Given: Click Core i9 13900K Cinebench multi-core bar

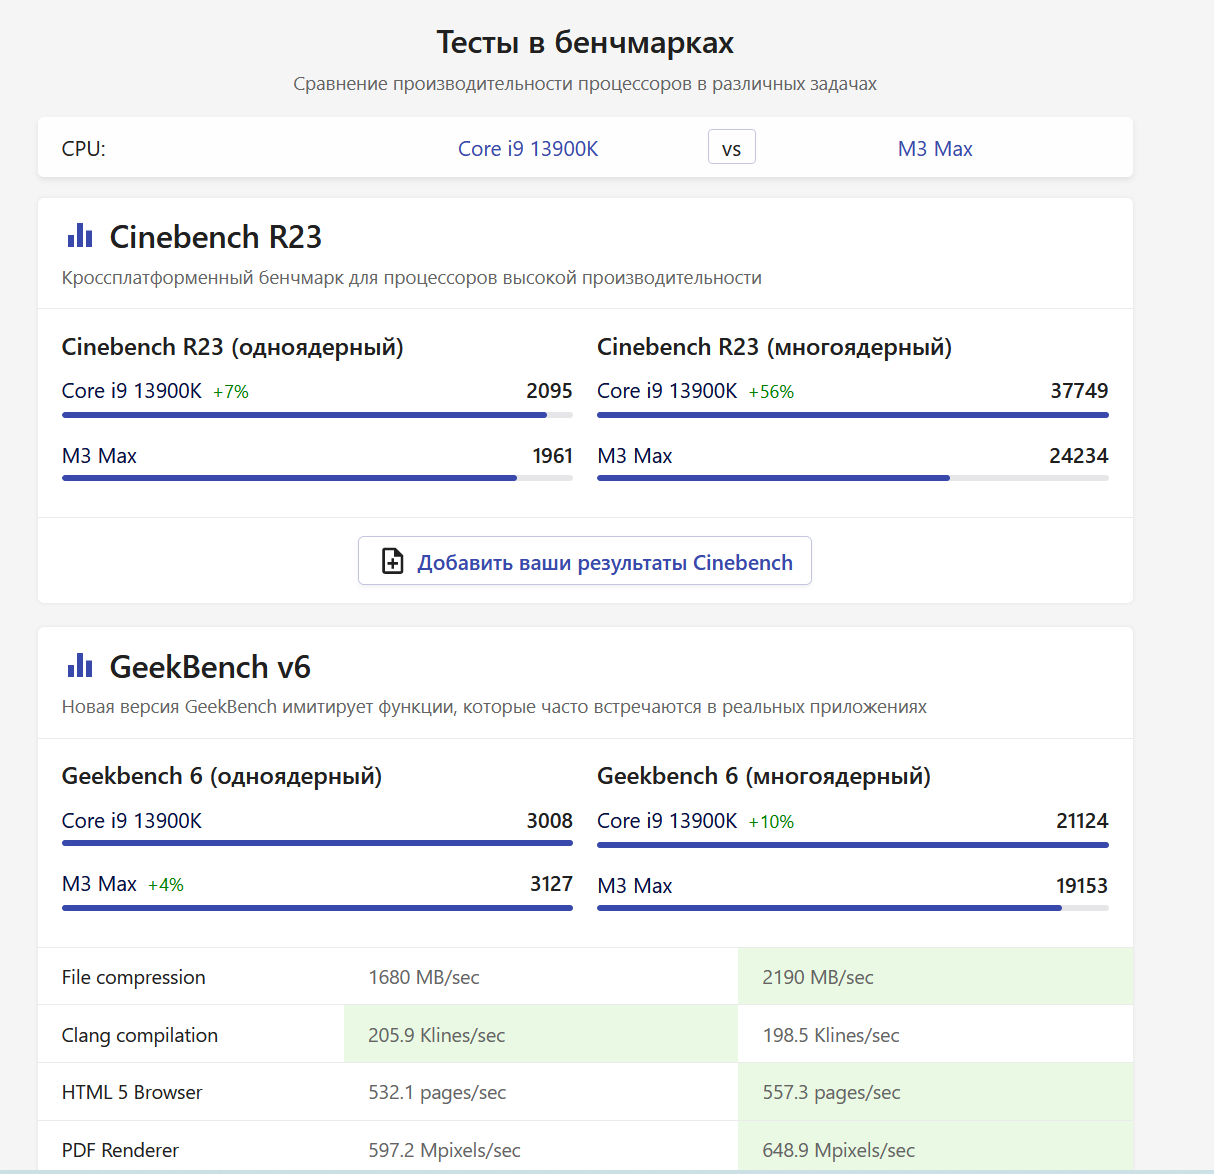Looking at the screenshot, I should [852, 414].
